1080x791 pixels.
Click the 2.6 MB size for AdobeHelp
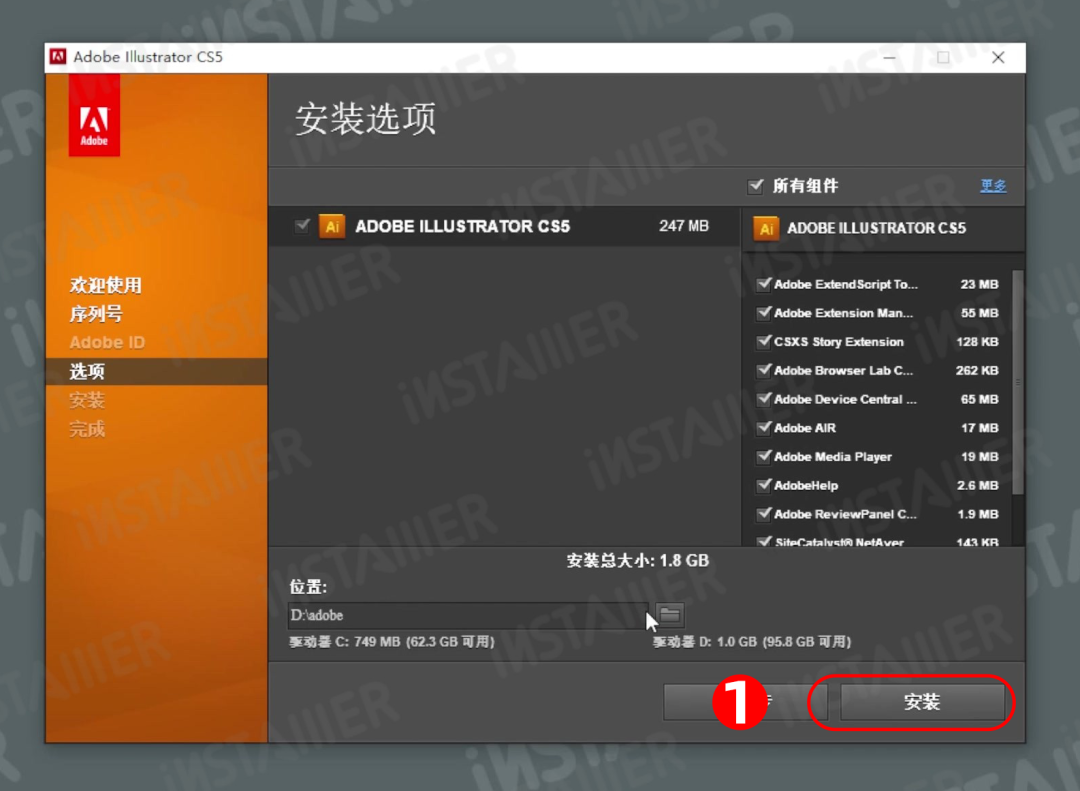[978, 486]
